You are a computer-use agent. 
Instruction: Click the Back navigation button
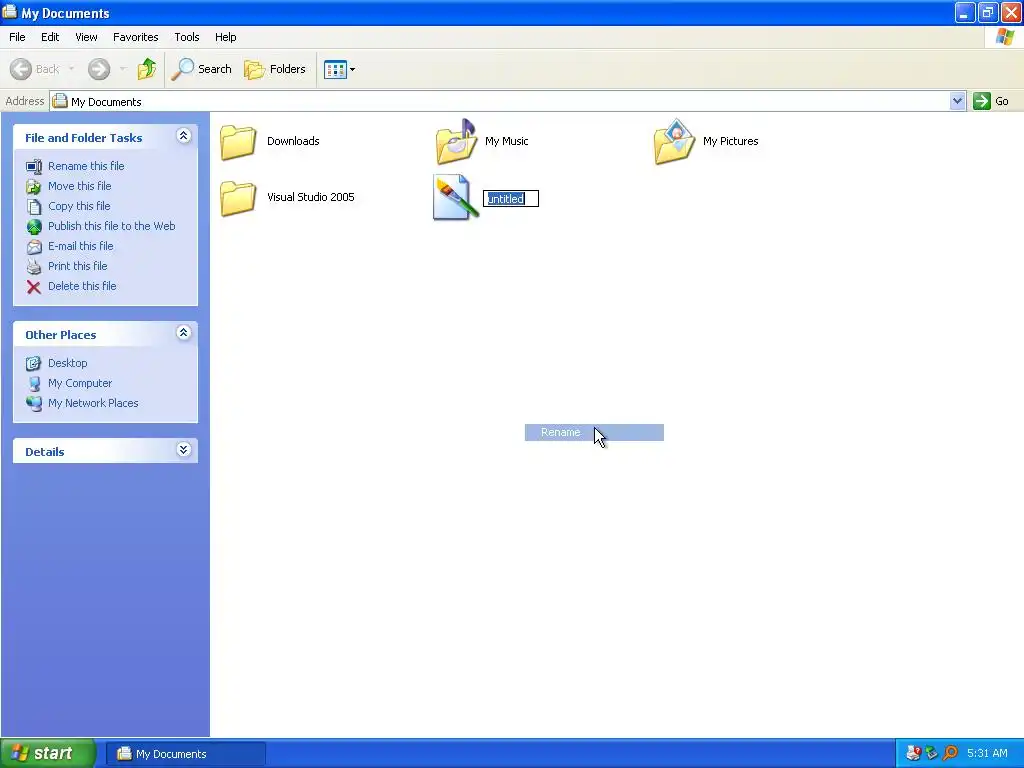click(35, 69)
